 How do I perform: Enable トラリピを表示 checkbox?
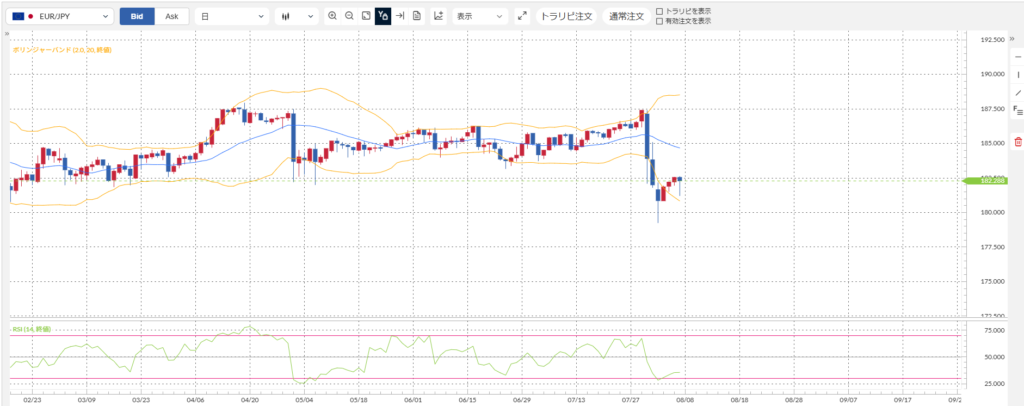[x=660, y=11]
